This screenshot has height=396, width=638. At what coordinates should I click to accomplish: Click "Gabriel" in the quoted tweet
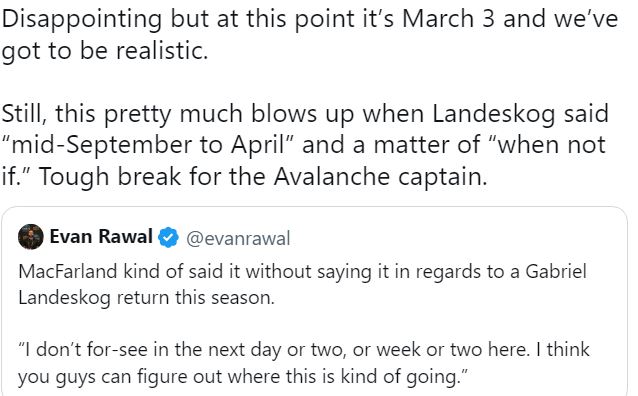tap(556, 271)
